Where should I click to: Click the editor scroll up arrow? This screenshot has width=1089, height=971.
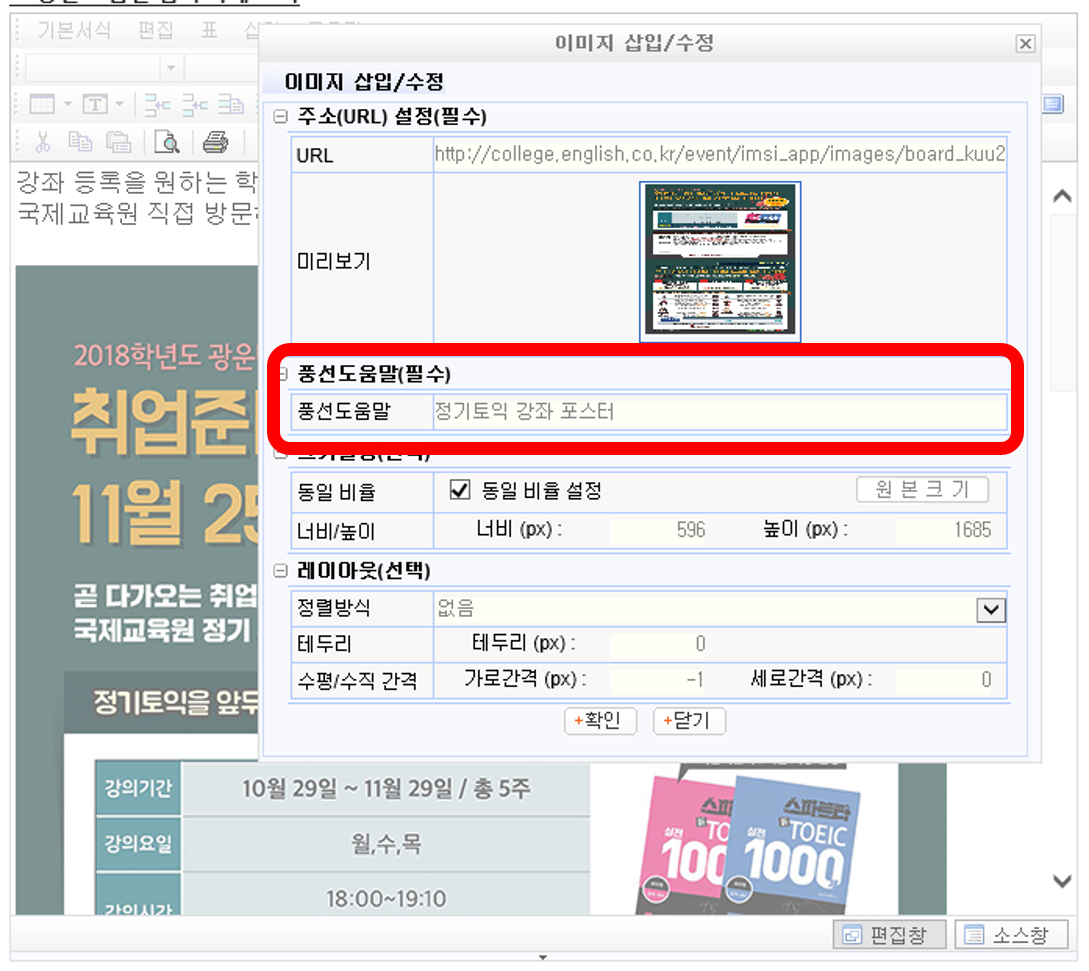(x=1062, y=197)
